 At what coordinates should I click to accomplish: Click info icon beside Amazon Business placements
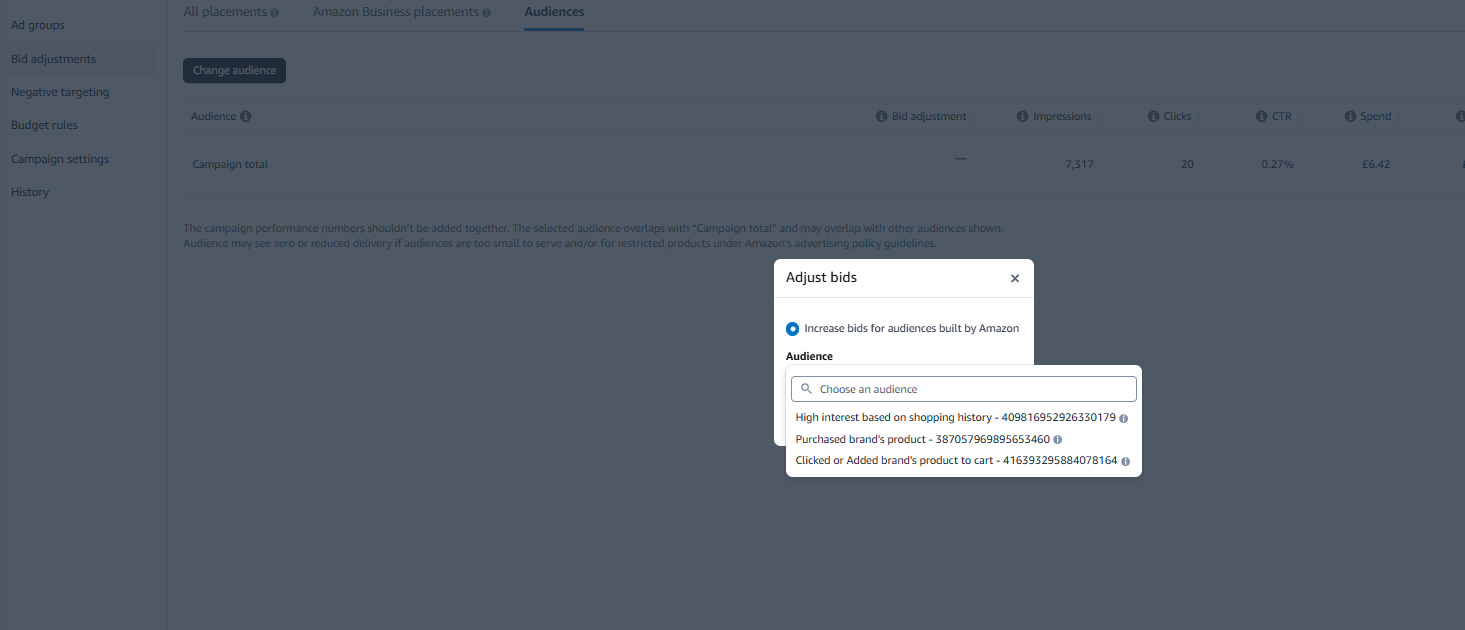[x=487, y=13]
